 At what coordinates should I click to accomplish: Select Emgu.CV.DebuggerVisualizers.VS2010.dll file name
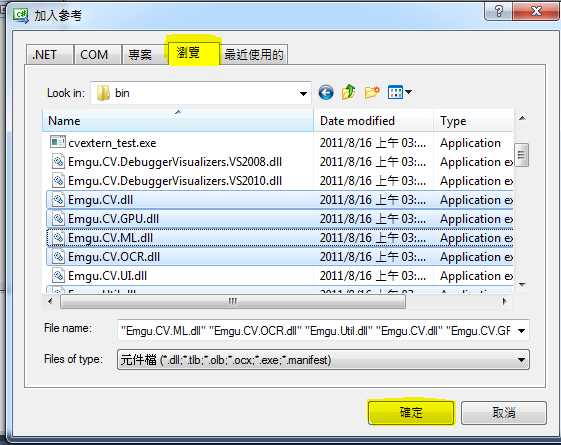(x=175, y=181)
